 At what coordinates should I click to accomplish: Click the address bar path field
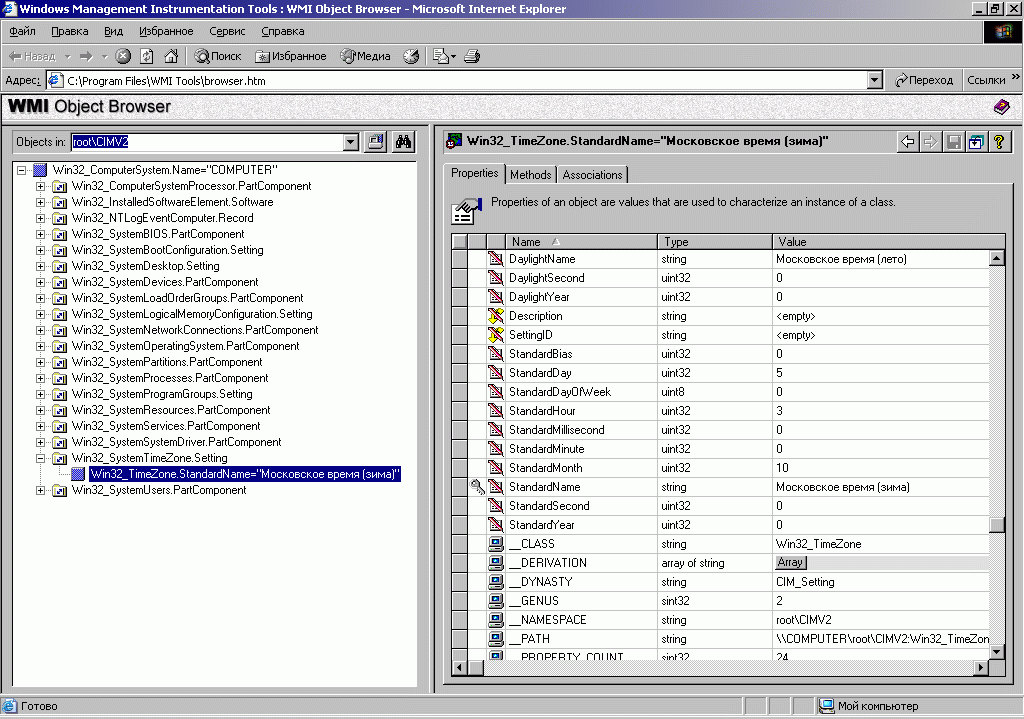457,80
